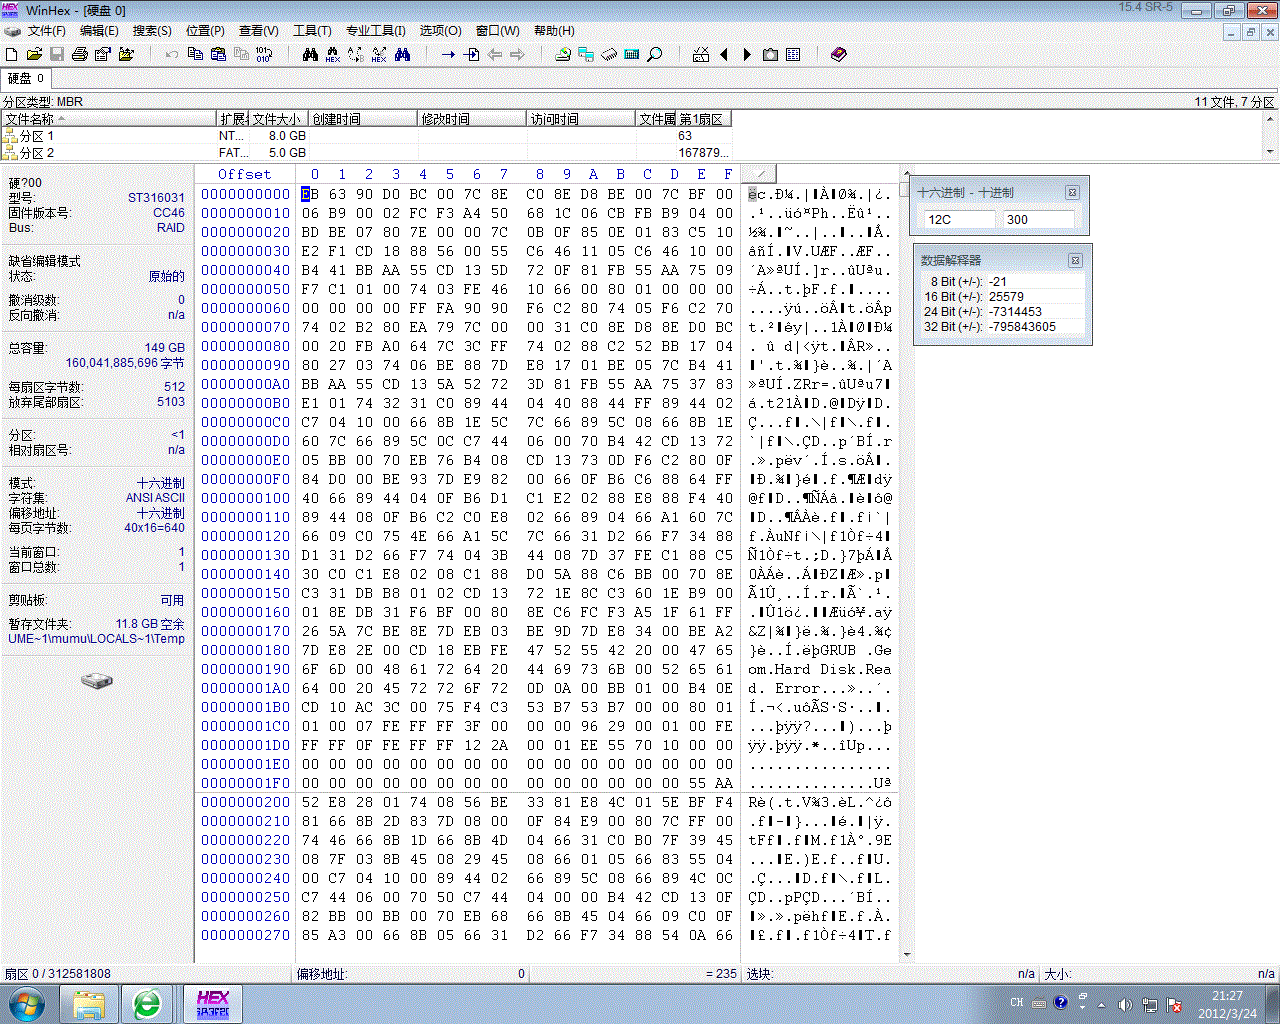
Task: Click the Paste clipboard toolbar icon
Action: (218, 54)
